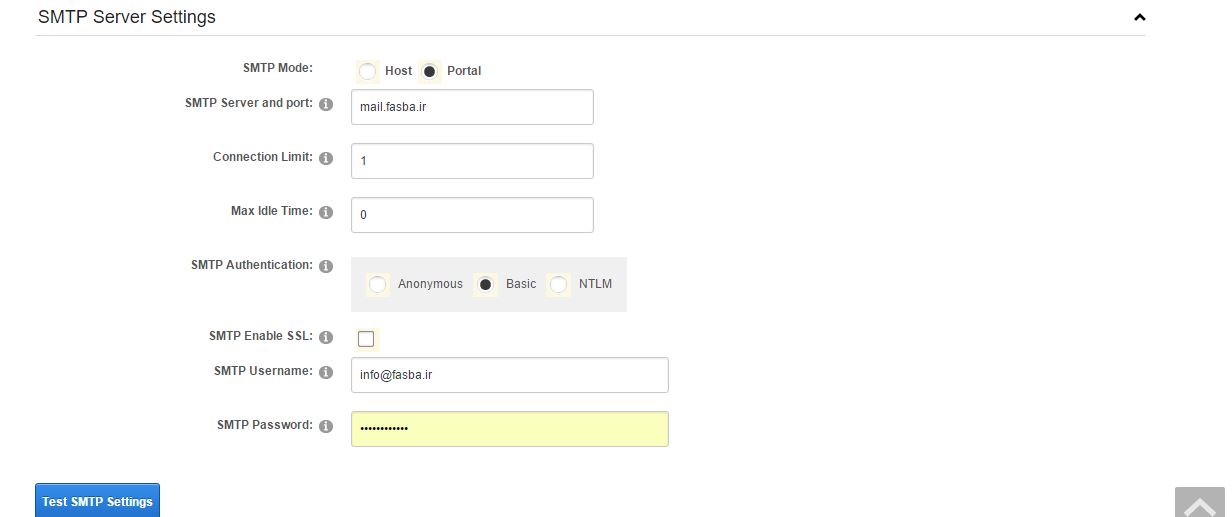Show SMTP Password help icon
Screen dimensions: 1232x517
(326, 426)
